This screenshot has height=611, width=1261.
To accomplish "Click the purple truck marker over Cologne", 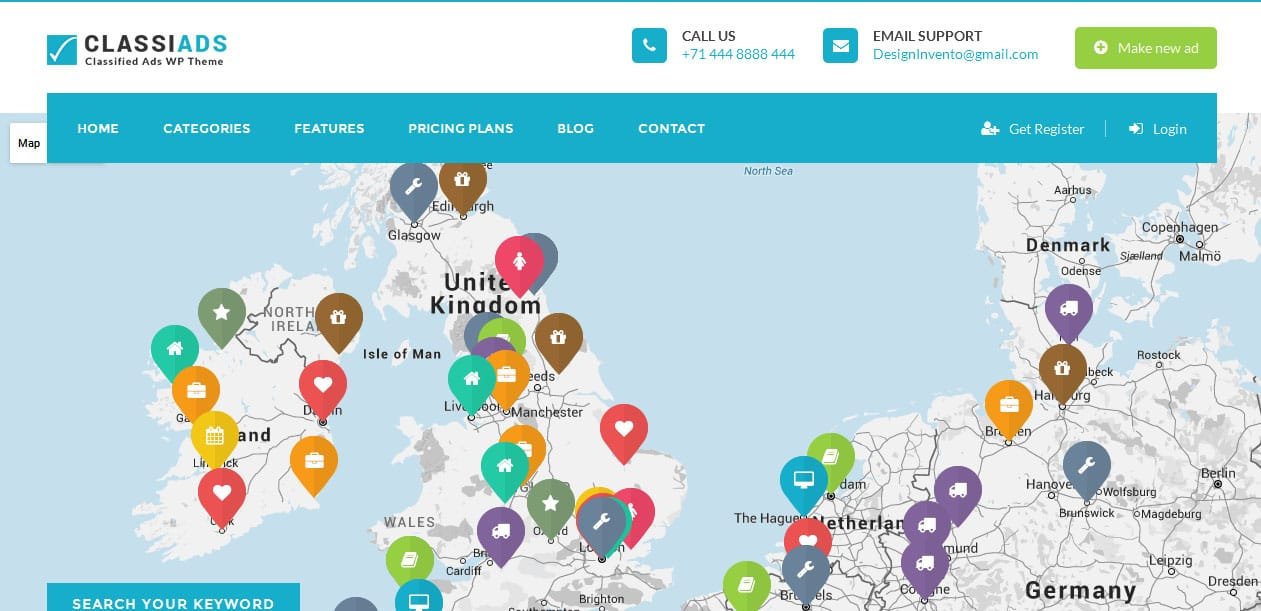I will [924, 568].
